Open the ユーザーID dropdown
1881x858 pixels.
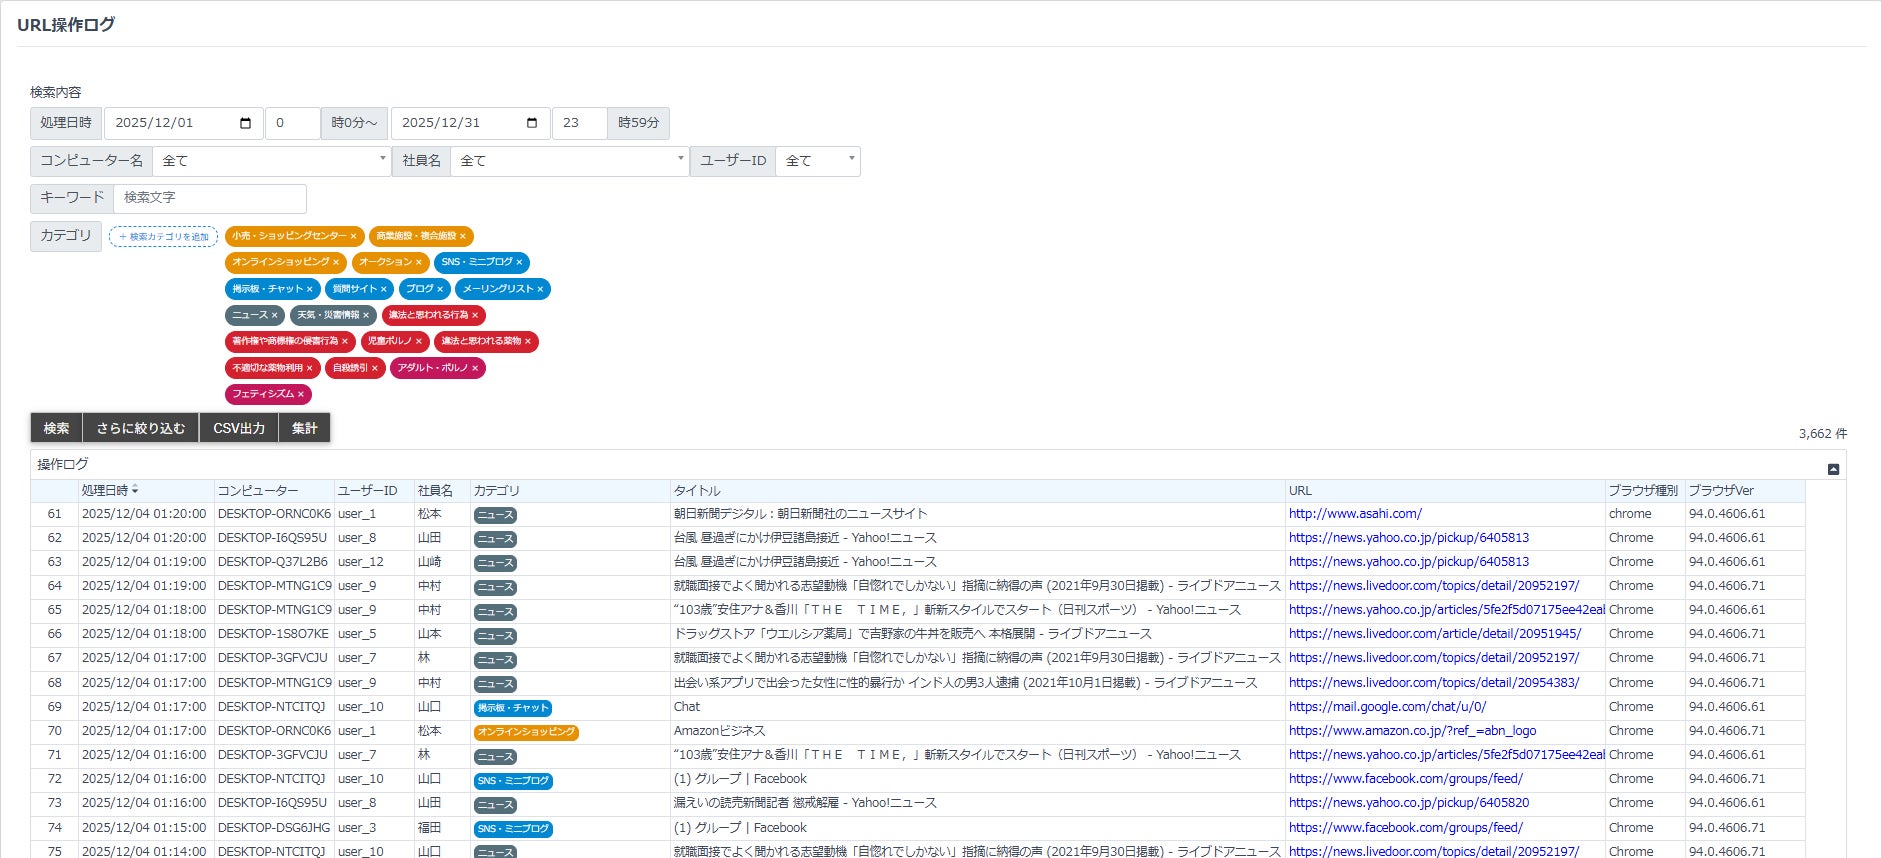pyautogui.click(x=818, y=161)
